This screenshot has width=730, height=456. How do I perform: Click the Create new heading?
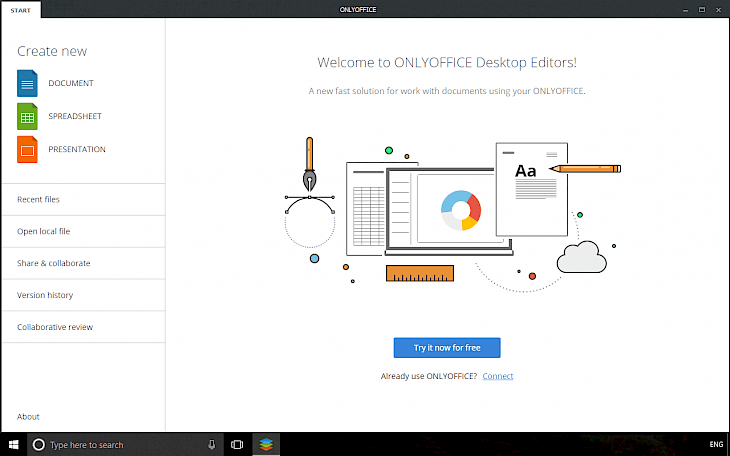(x=52, y=51)
